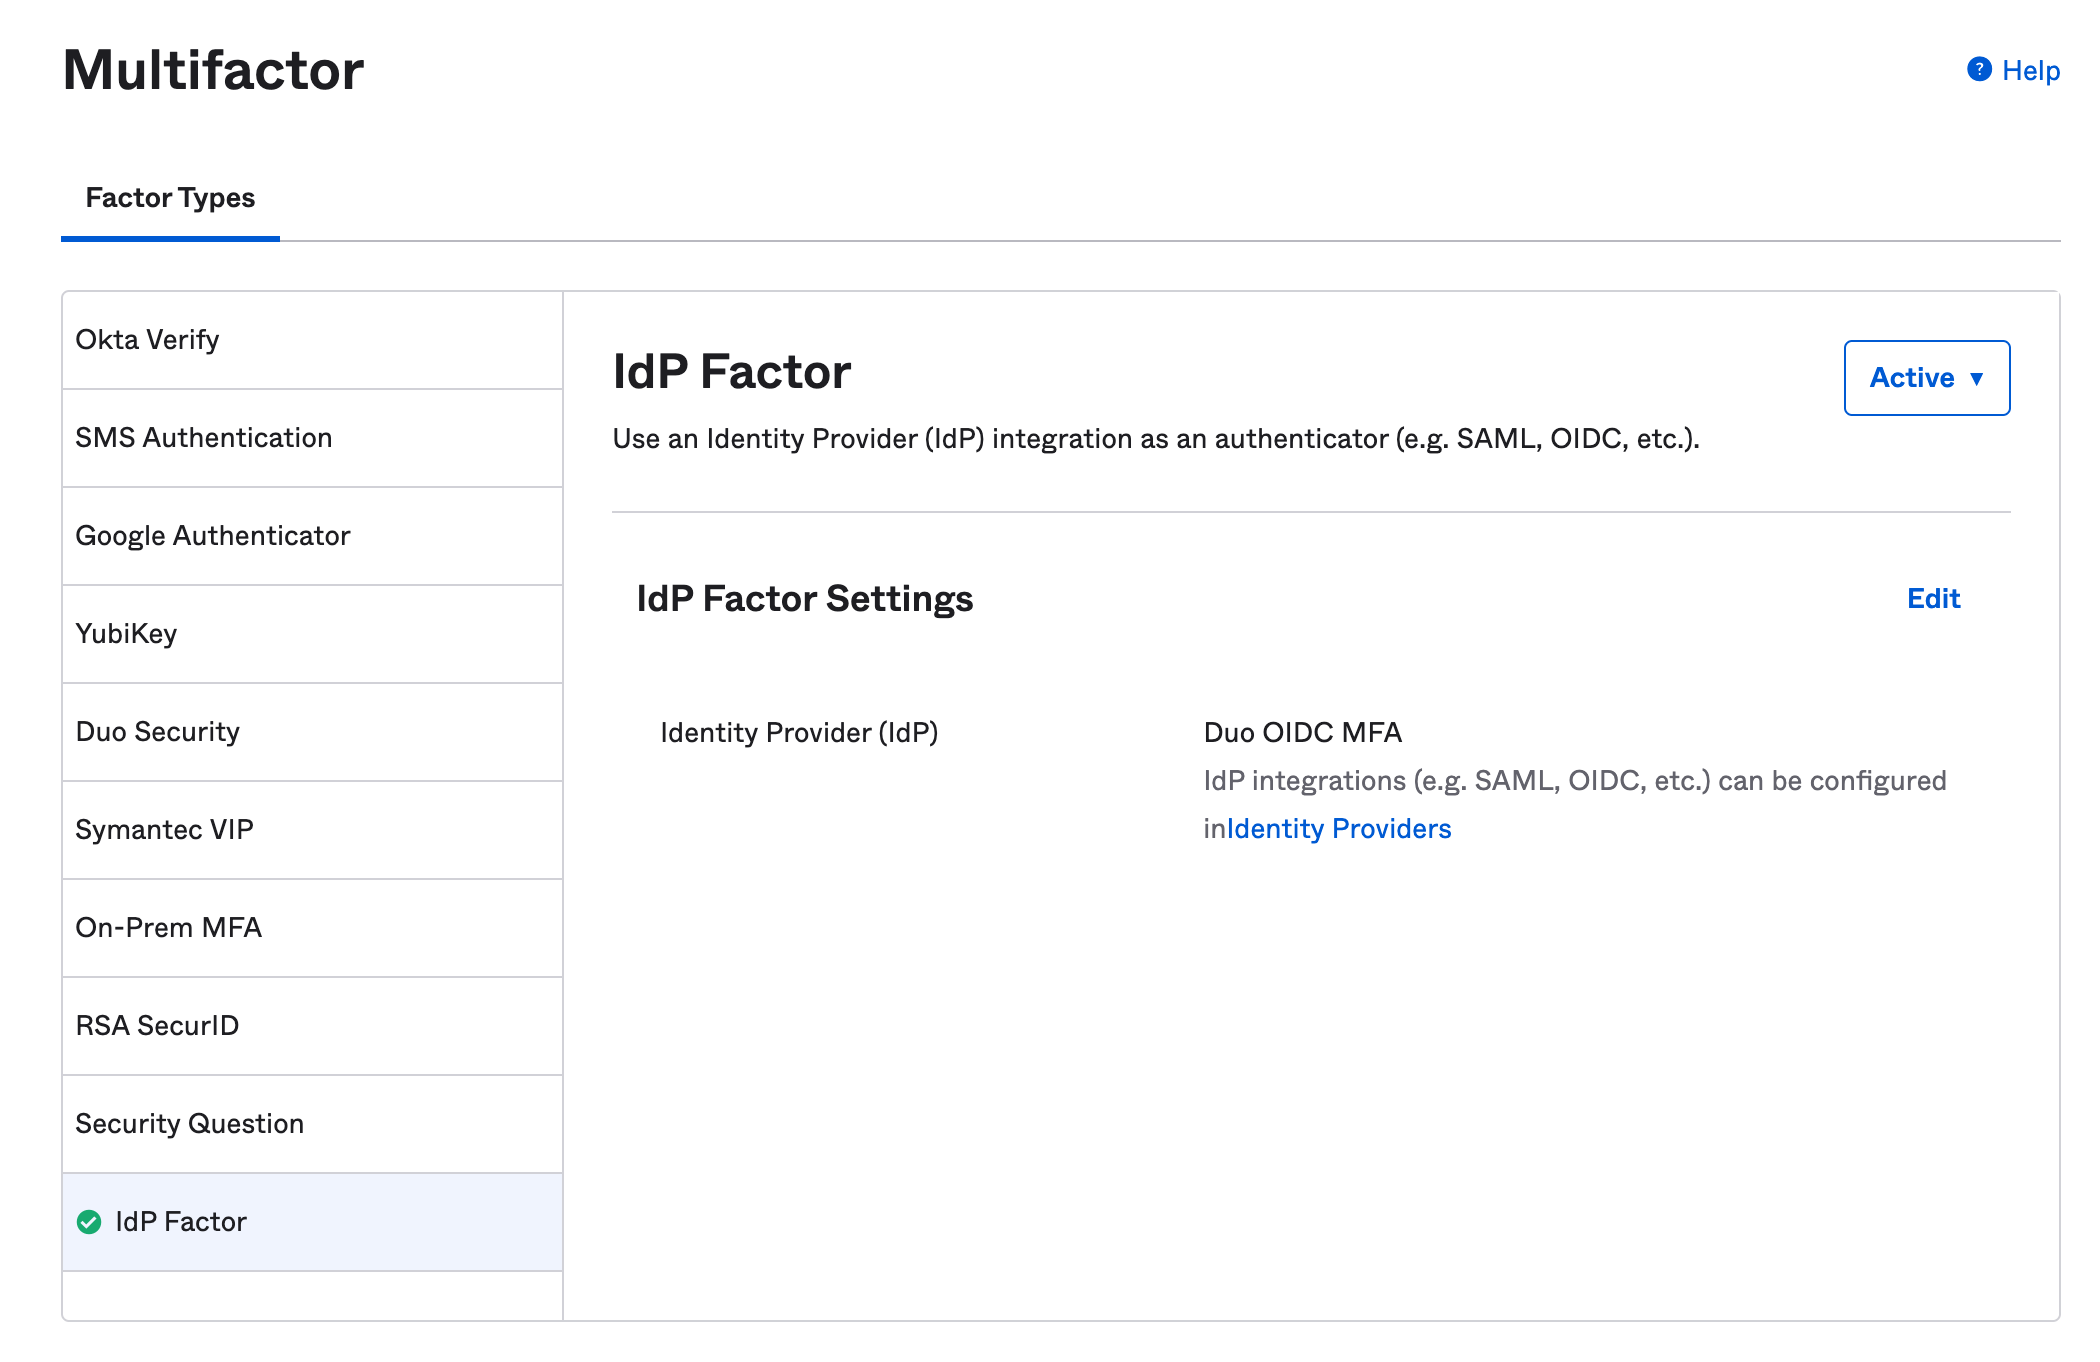2100x1362 pixels.
Task: Select Okta Verify from the factor list
Action: pyautogui.click(x=146, y=339)
